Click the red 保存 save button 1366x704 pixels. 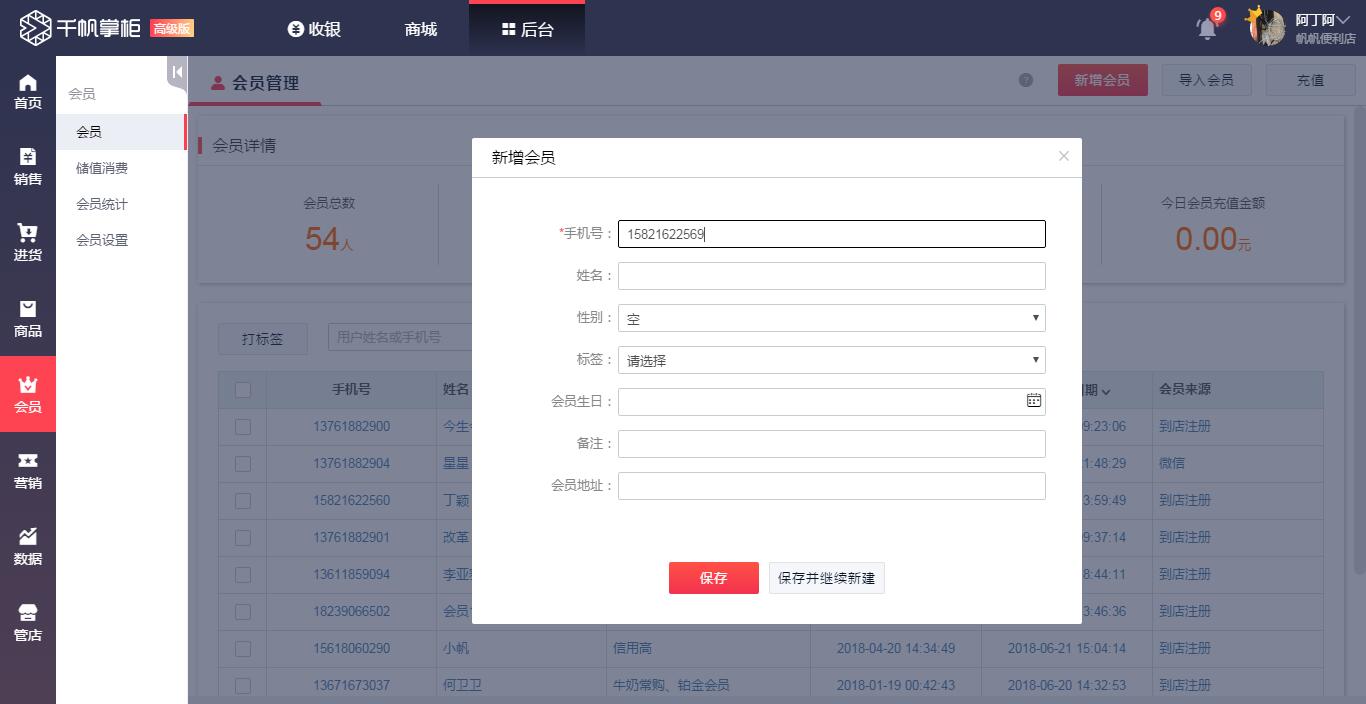click(713, 578)
